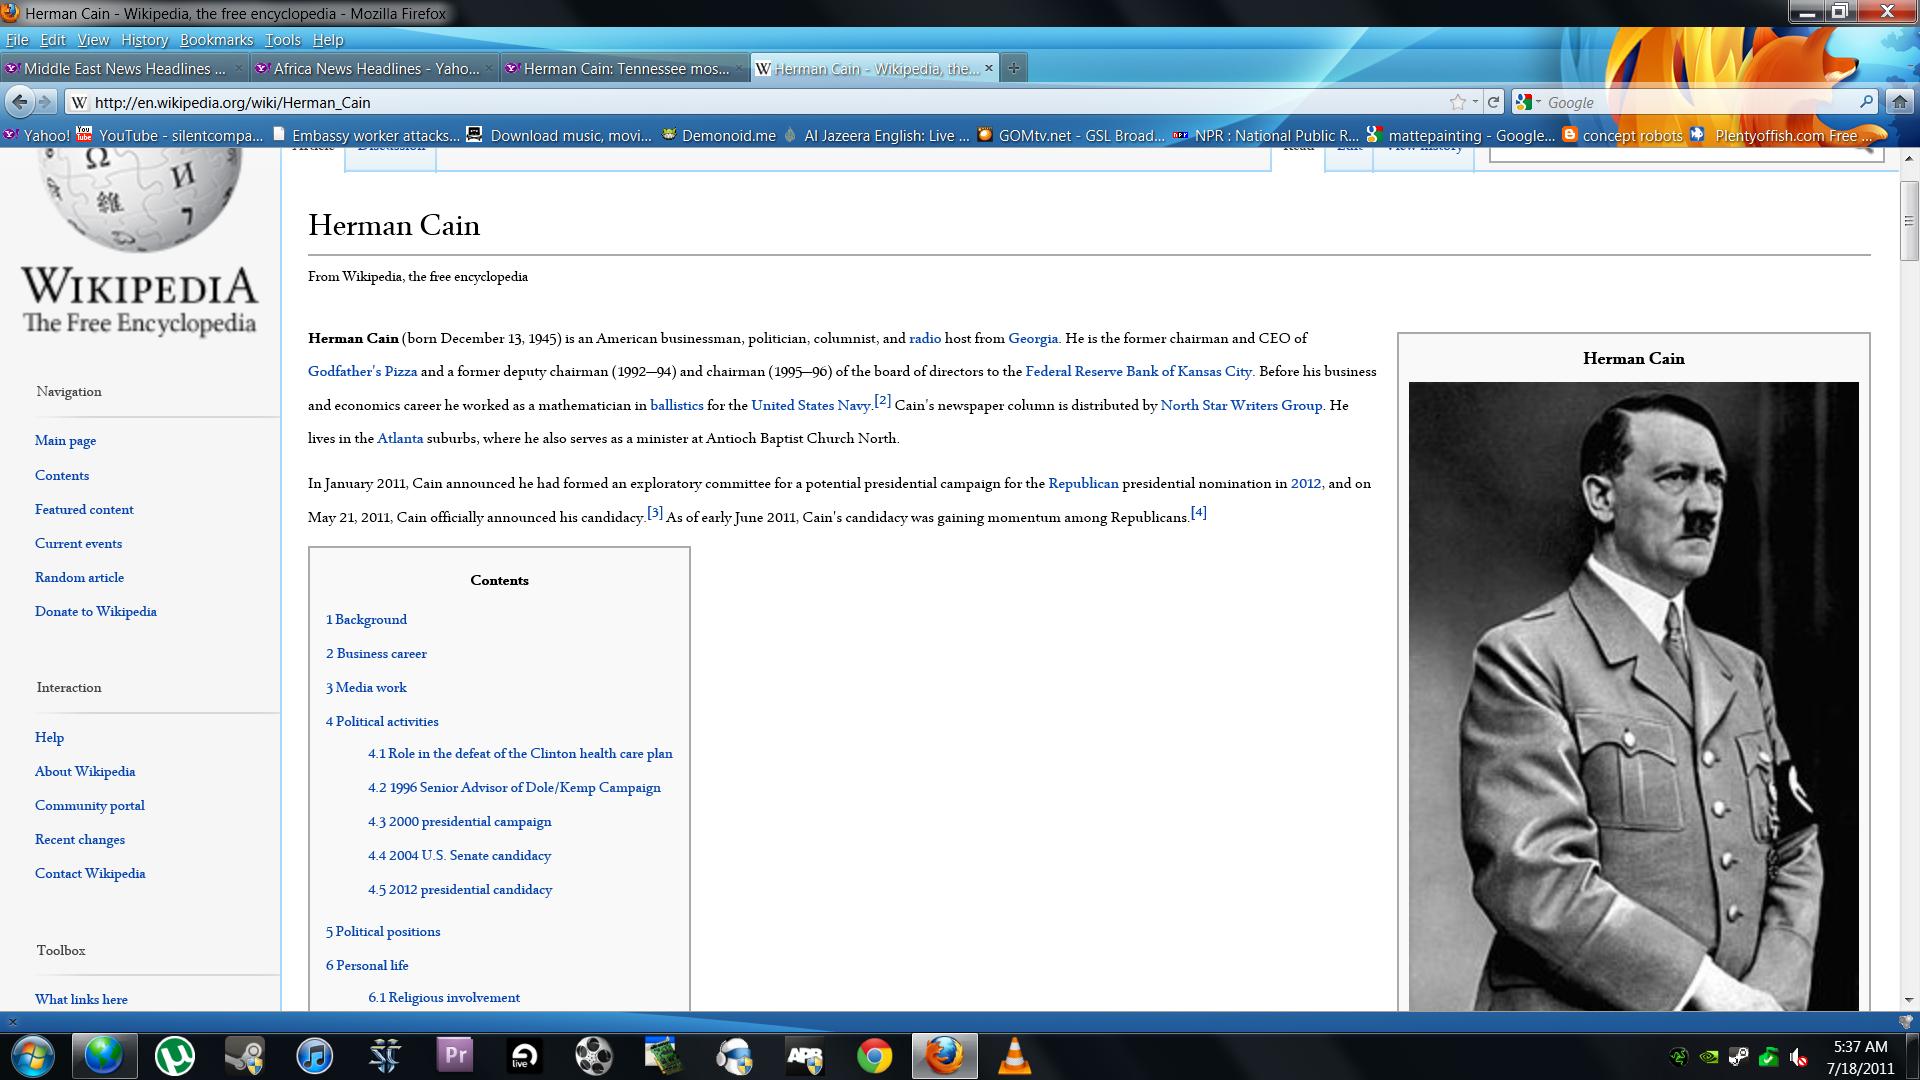Bookmark this page with the star icon
The image size is (1920, 1080).
pos(1458,102)
